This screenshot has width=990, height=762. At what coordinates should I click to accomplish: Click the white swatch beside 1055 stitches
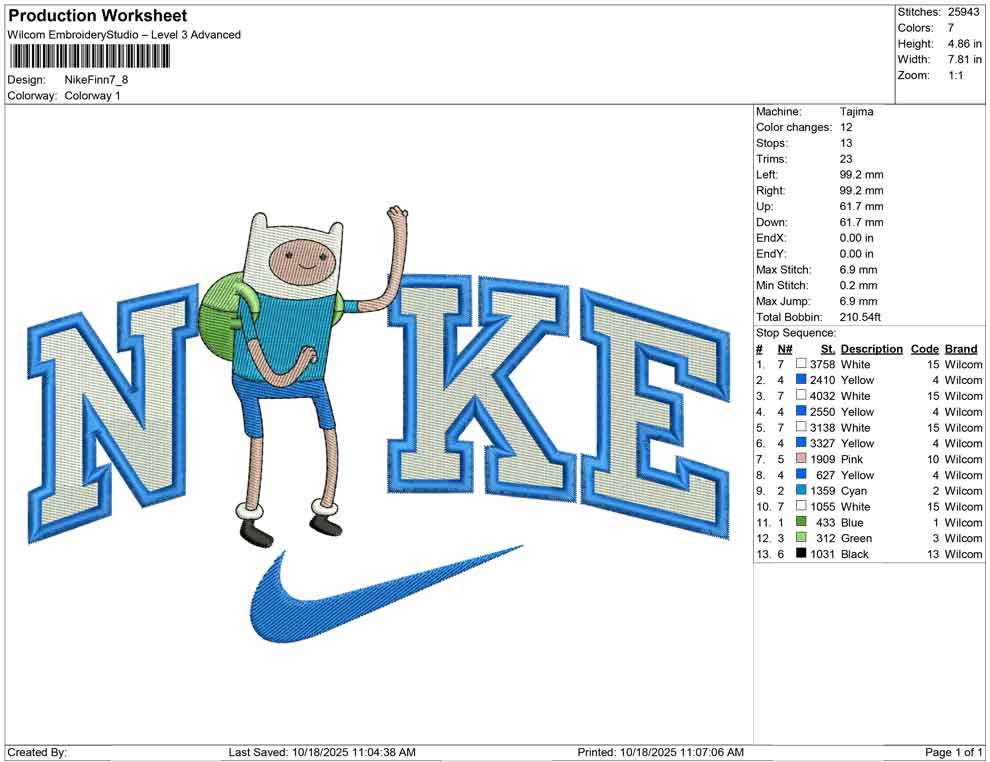tap(801, 506)
